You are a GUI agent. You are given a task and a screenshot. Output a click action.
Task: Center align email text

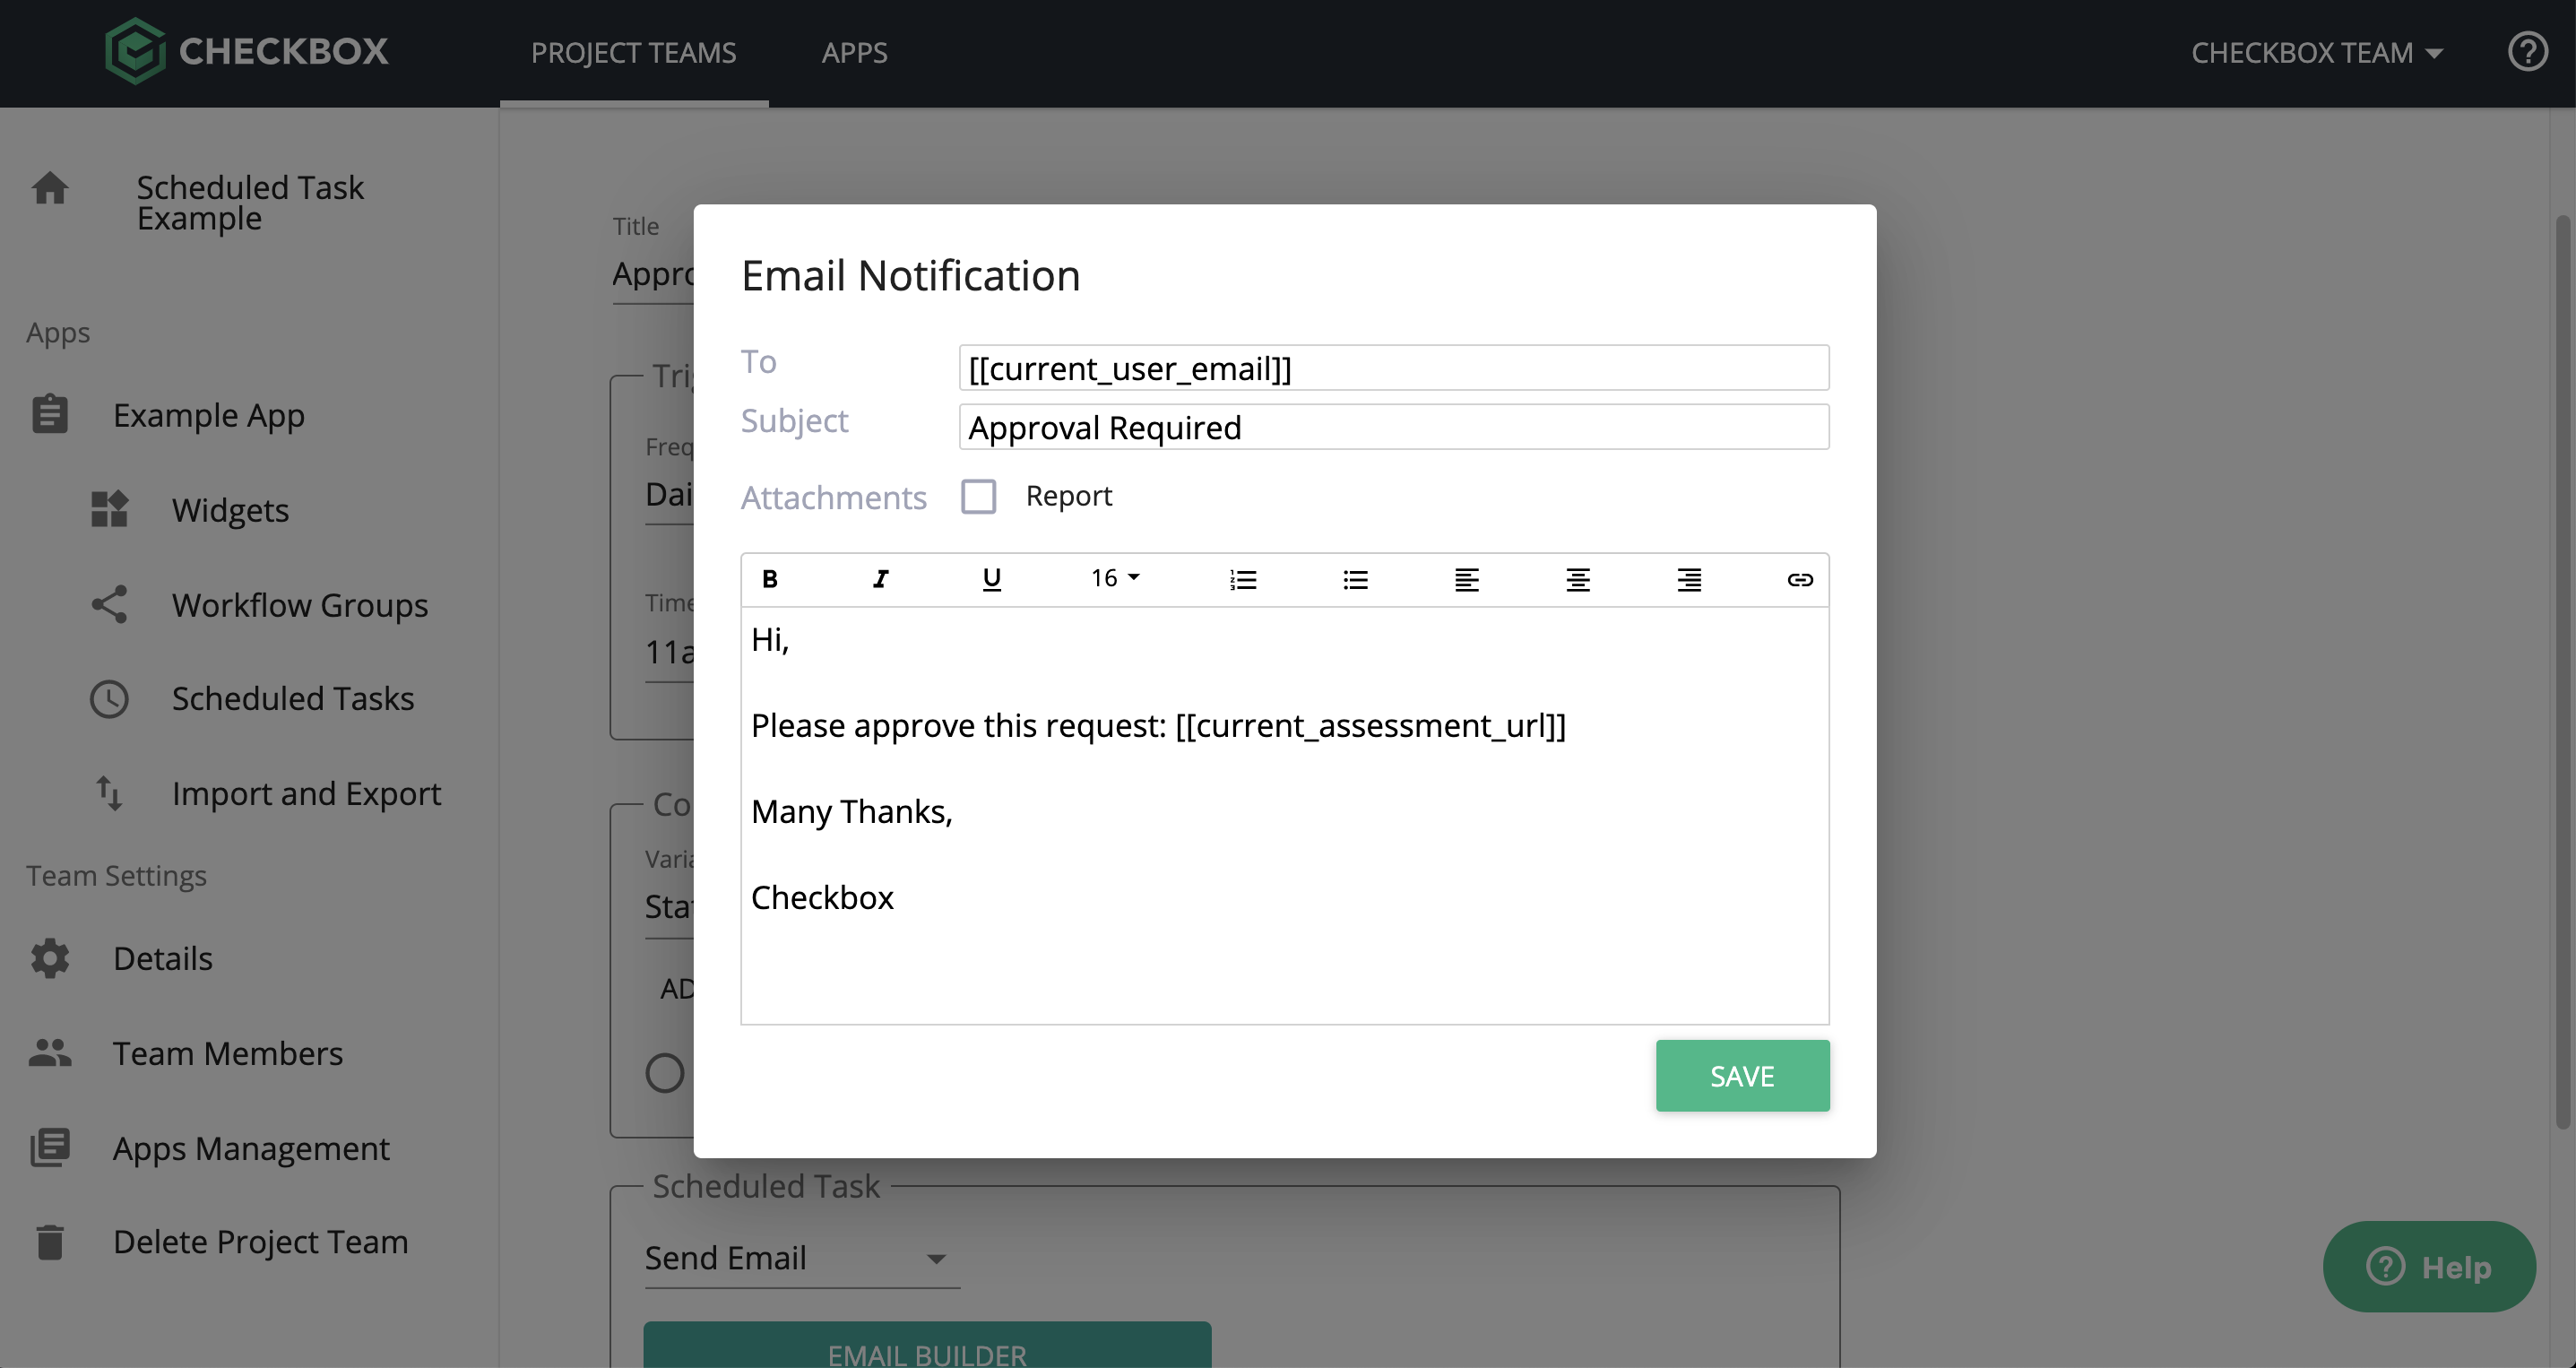[x=1578, y=579]
